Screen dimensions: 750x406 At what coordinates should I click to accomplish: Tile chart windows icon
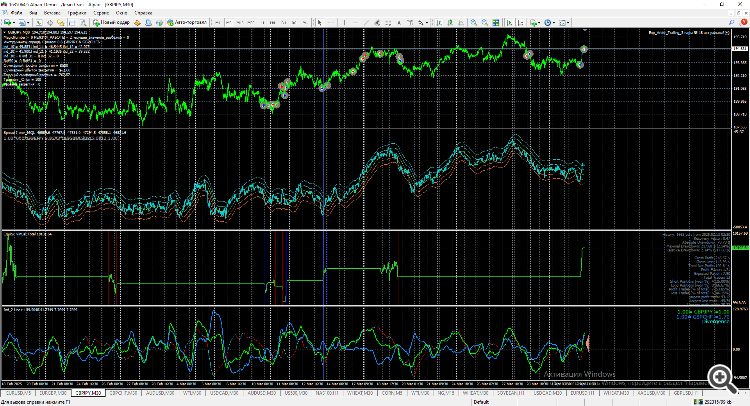click(496, 22)
